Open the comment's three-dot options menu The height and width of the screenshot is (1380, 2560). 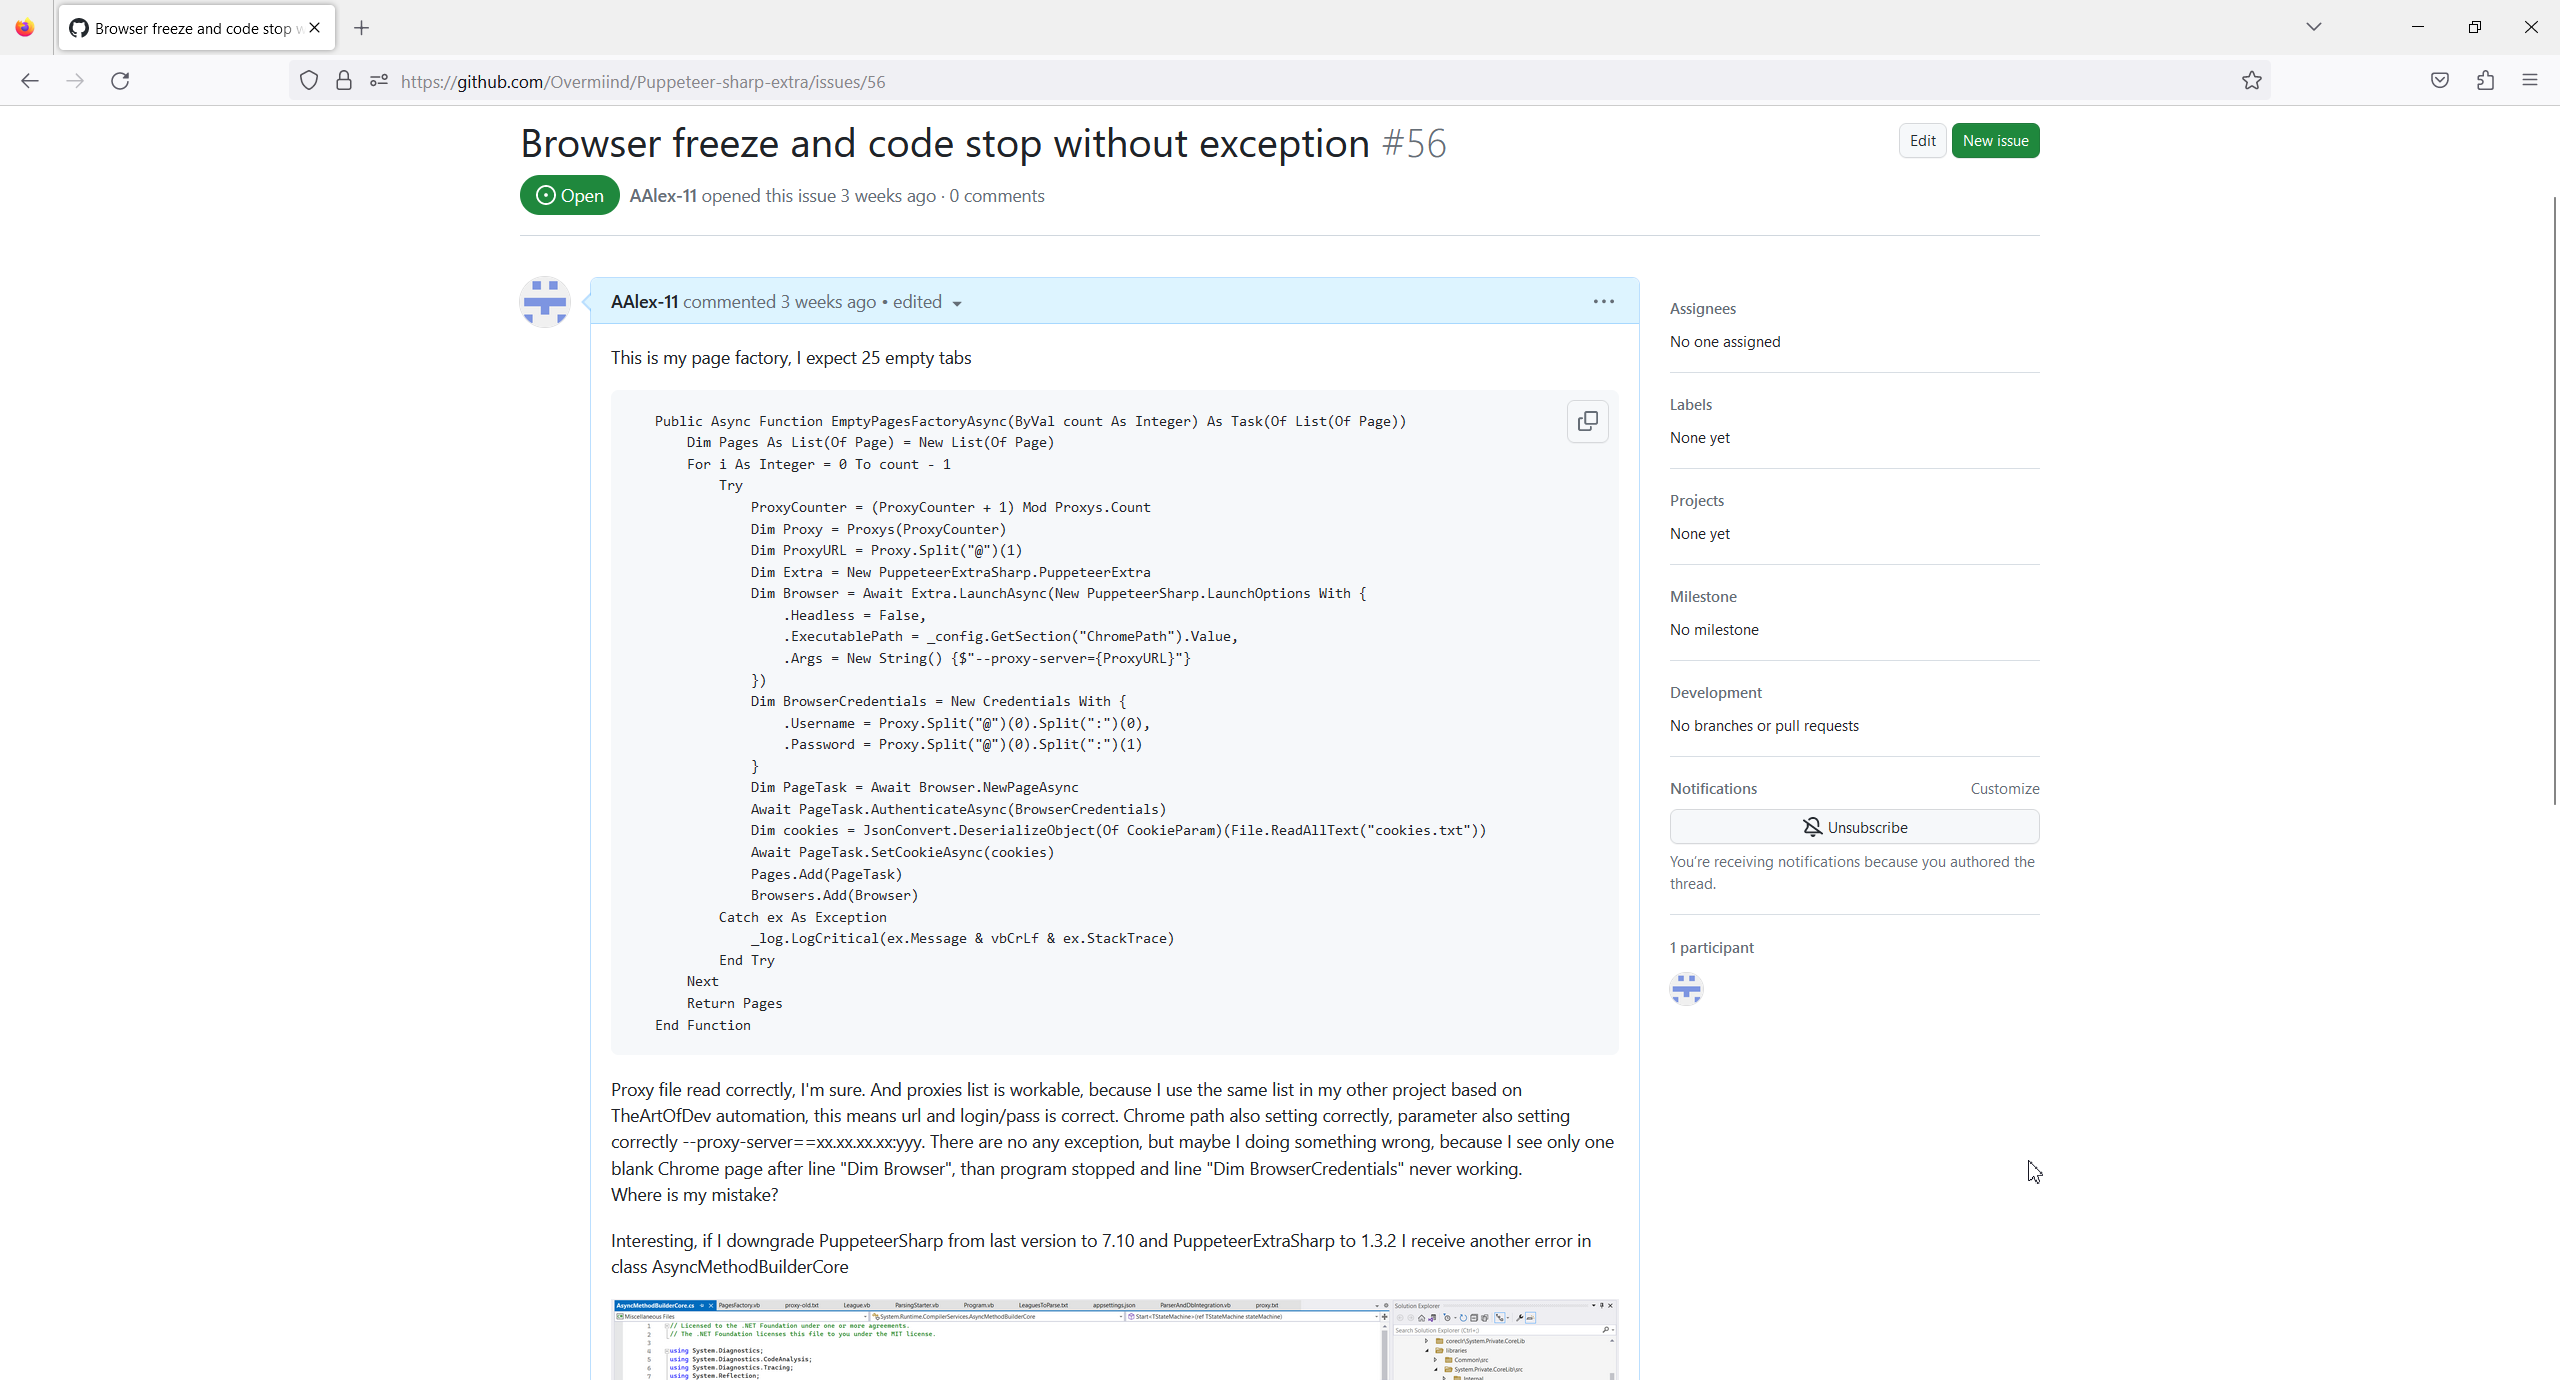[1603, 301]
